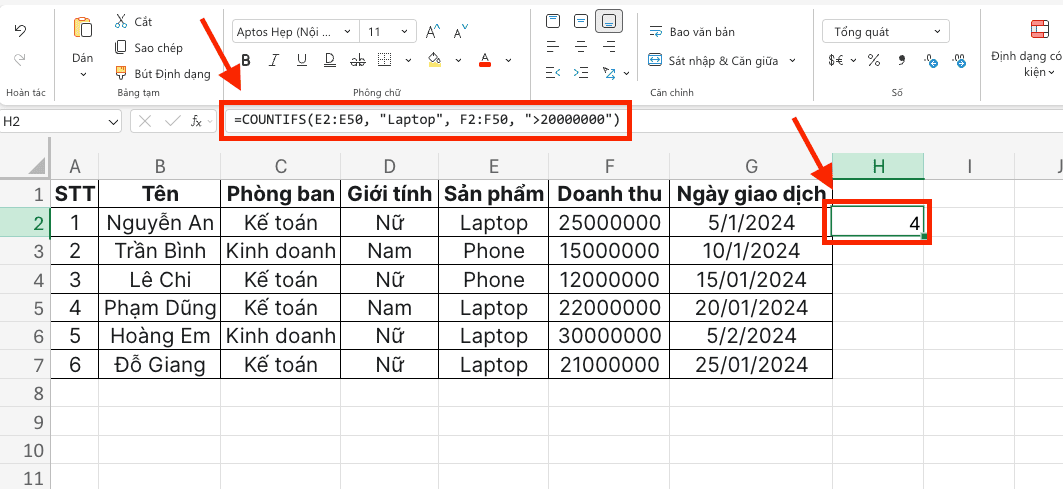The image size is (1063, 489).
Task: Increase font size with the larger A icon
Action: click(433, 32)
